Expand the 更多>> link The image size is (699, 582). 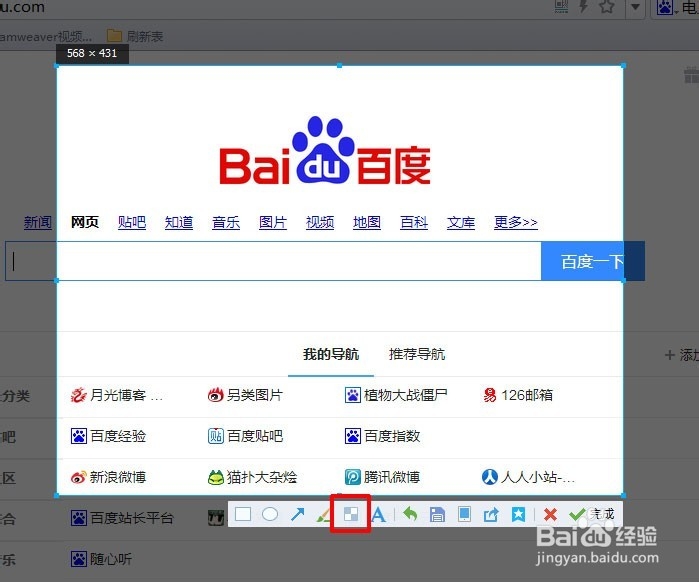(516, 222)
